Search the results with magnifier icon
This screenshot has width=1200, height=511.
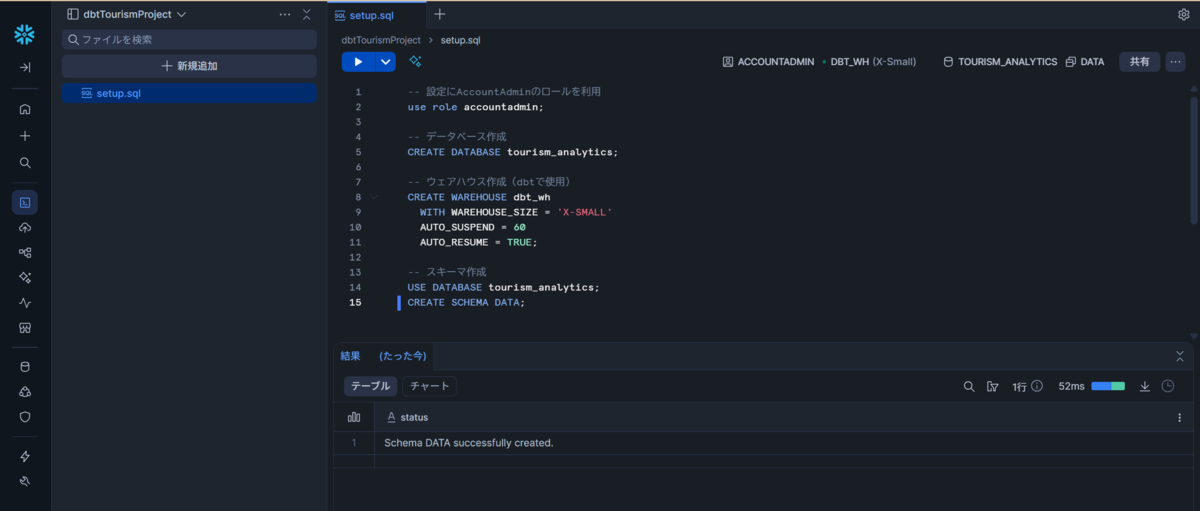[969, 386]
